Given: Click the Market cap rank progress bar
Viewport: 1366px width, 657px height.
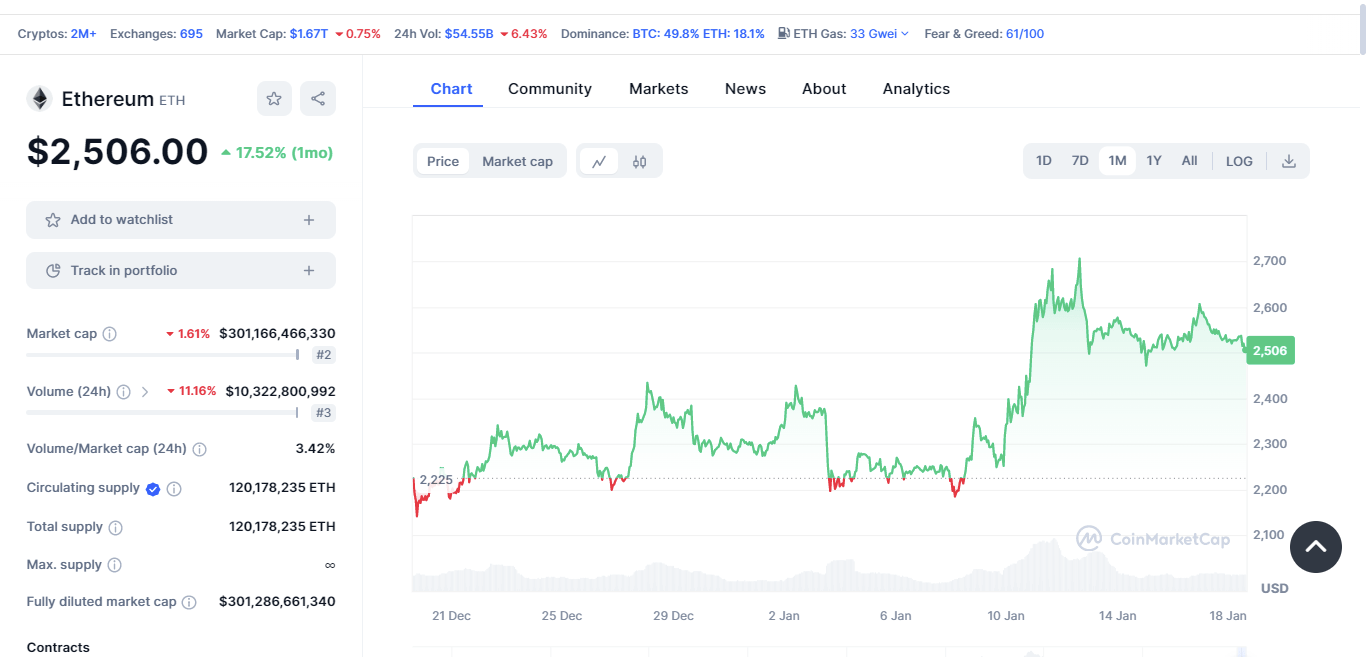Looking at the screenshot, I should coord(163,355).
